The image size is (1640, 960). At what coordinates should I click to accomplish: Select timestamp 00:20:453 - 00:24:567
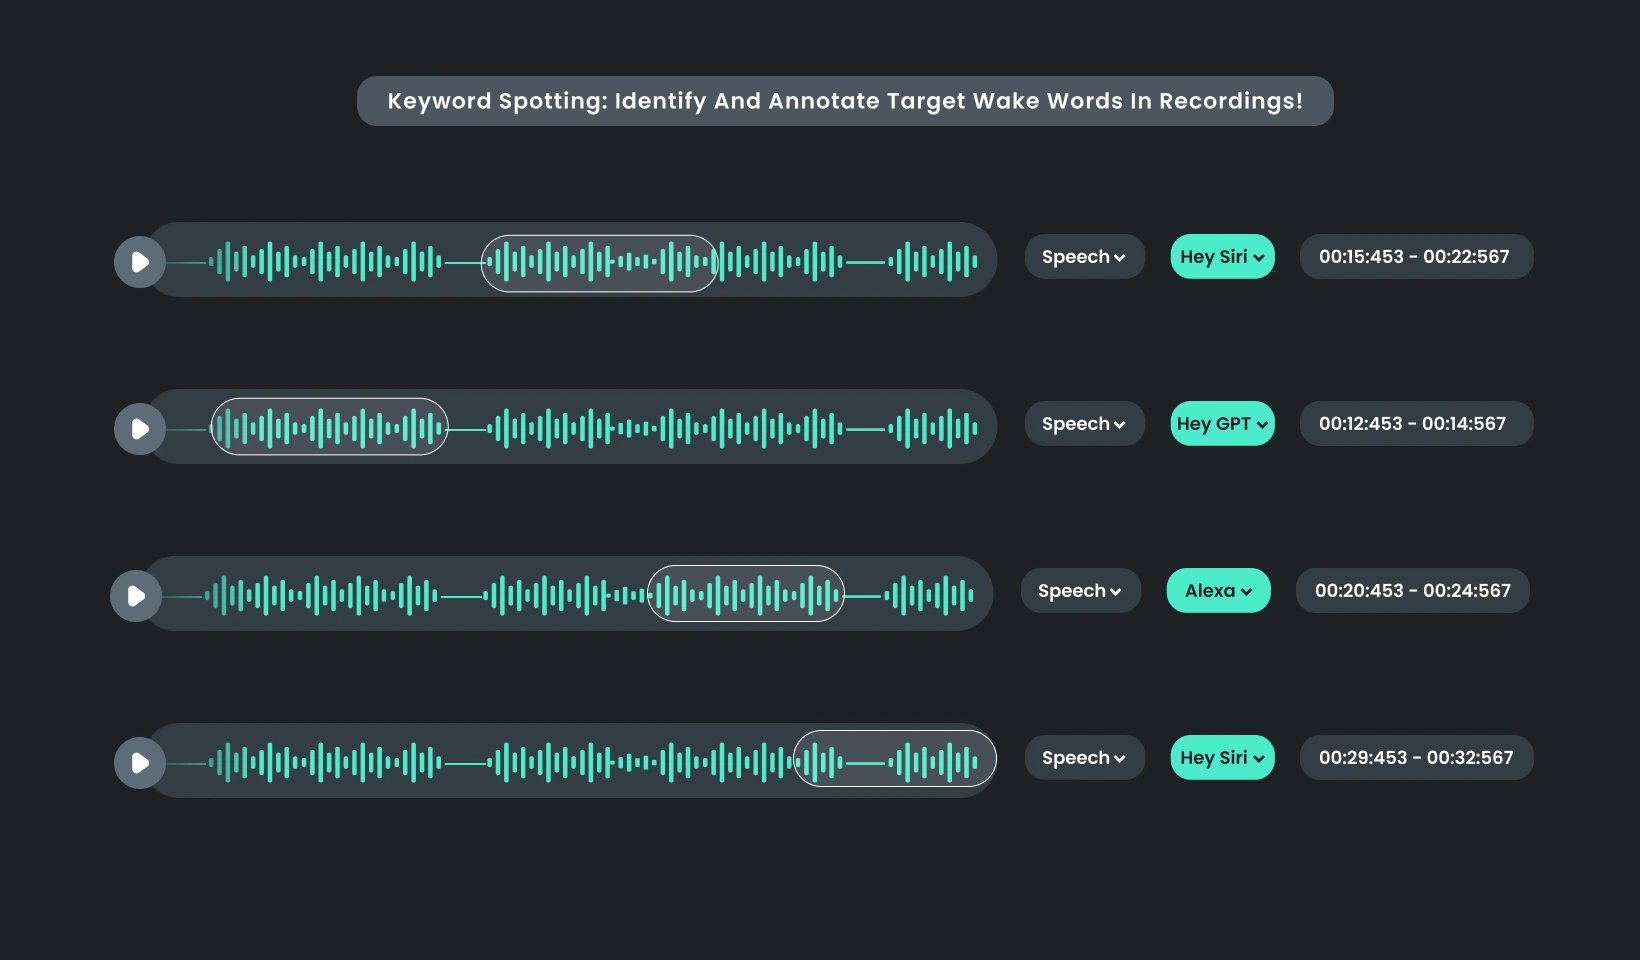coord(1412,591)
